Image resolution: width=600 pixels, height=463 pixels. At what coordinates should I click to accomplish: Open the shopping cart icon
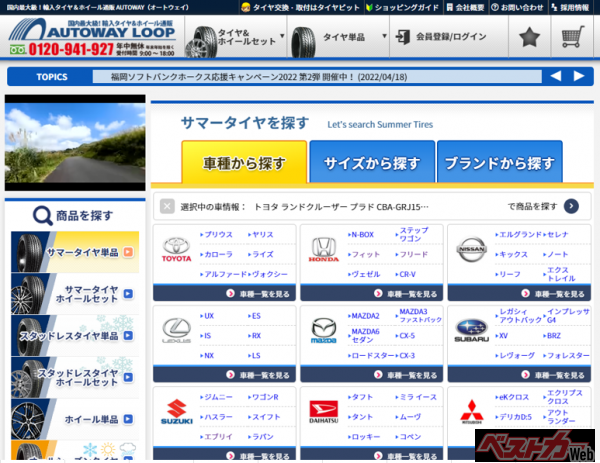(x=573, y=37)
